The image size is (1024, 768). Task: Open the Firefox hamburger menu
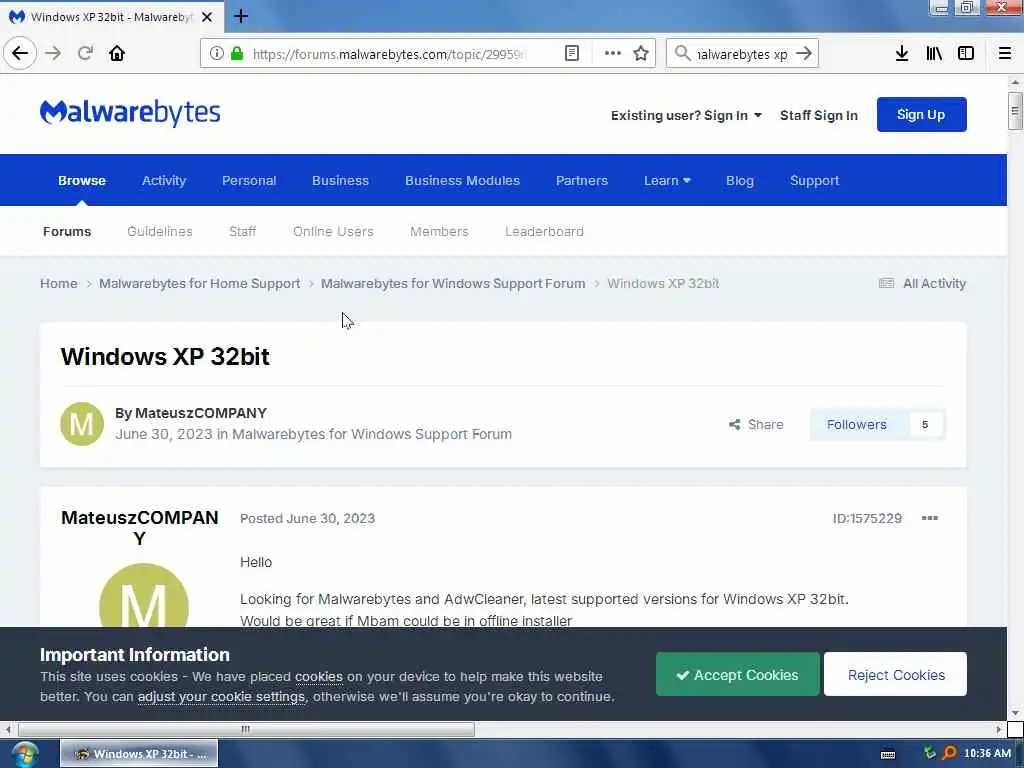click(x=1004, y=54)
